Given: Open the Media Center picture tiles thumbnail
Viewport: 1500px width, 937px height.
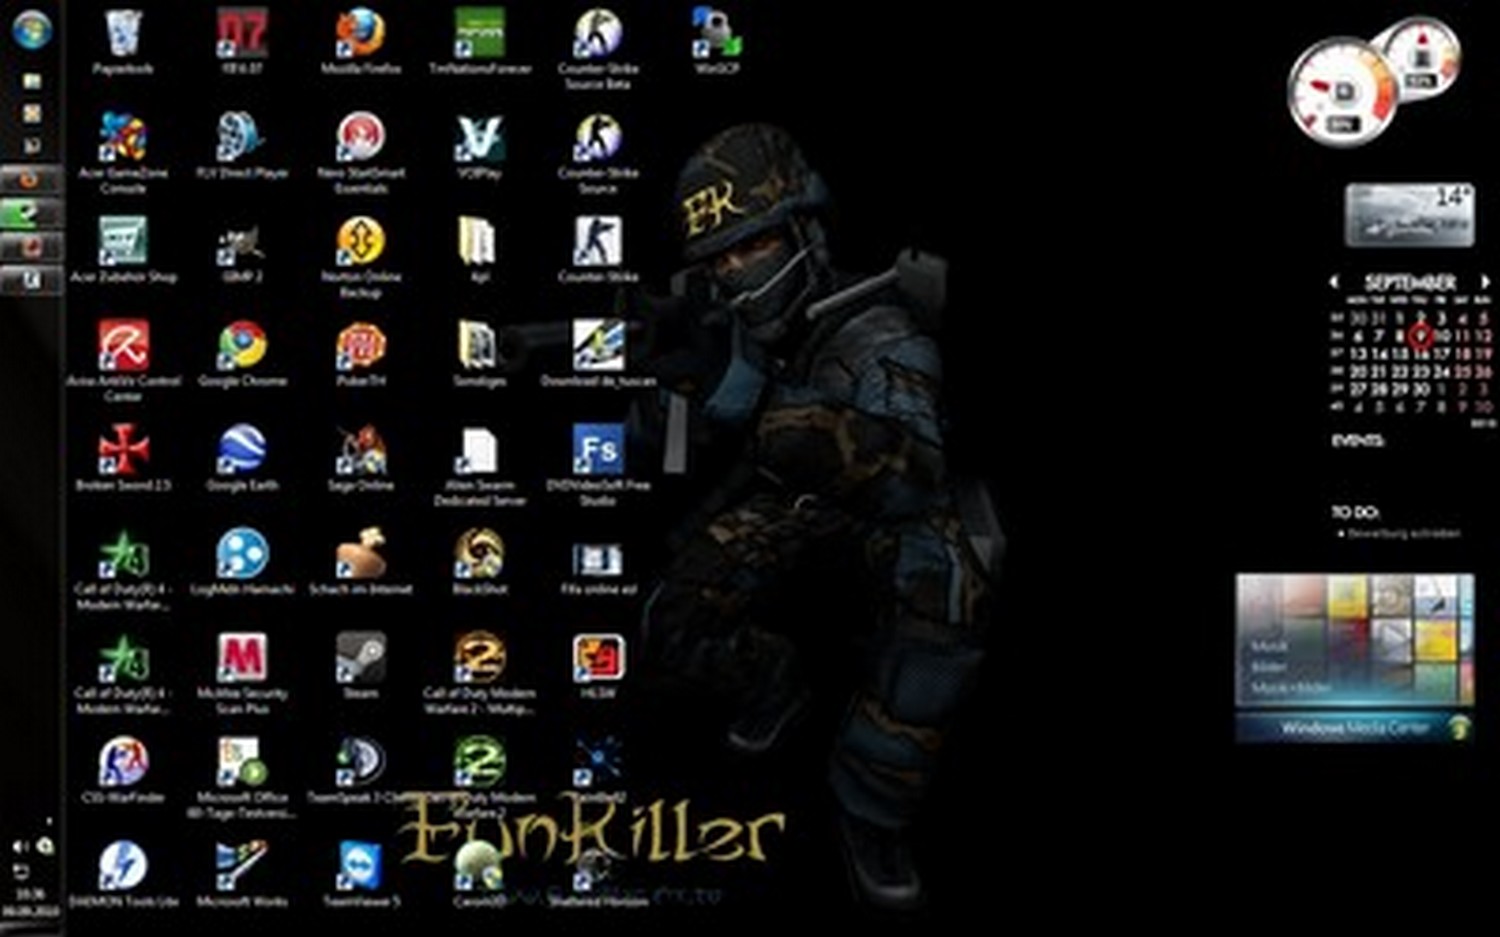Looking at the screenshot, I should [1355, 641].
